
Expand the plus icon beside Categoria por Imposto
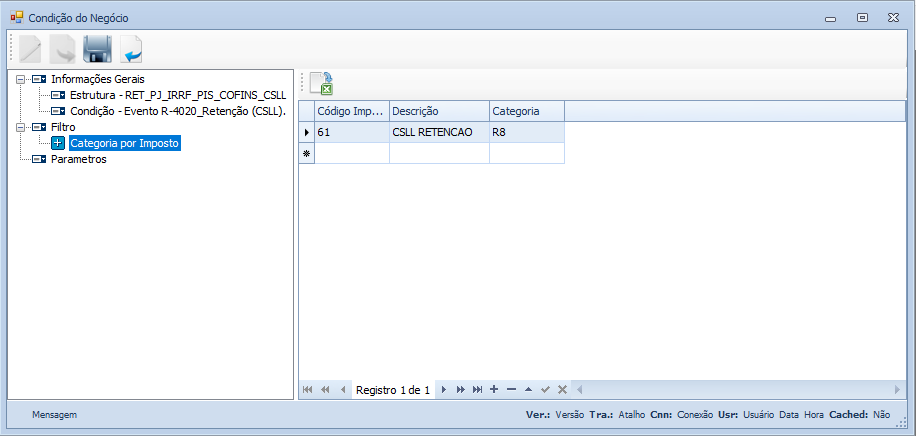click(x=57, y=143)
